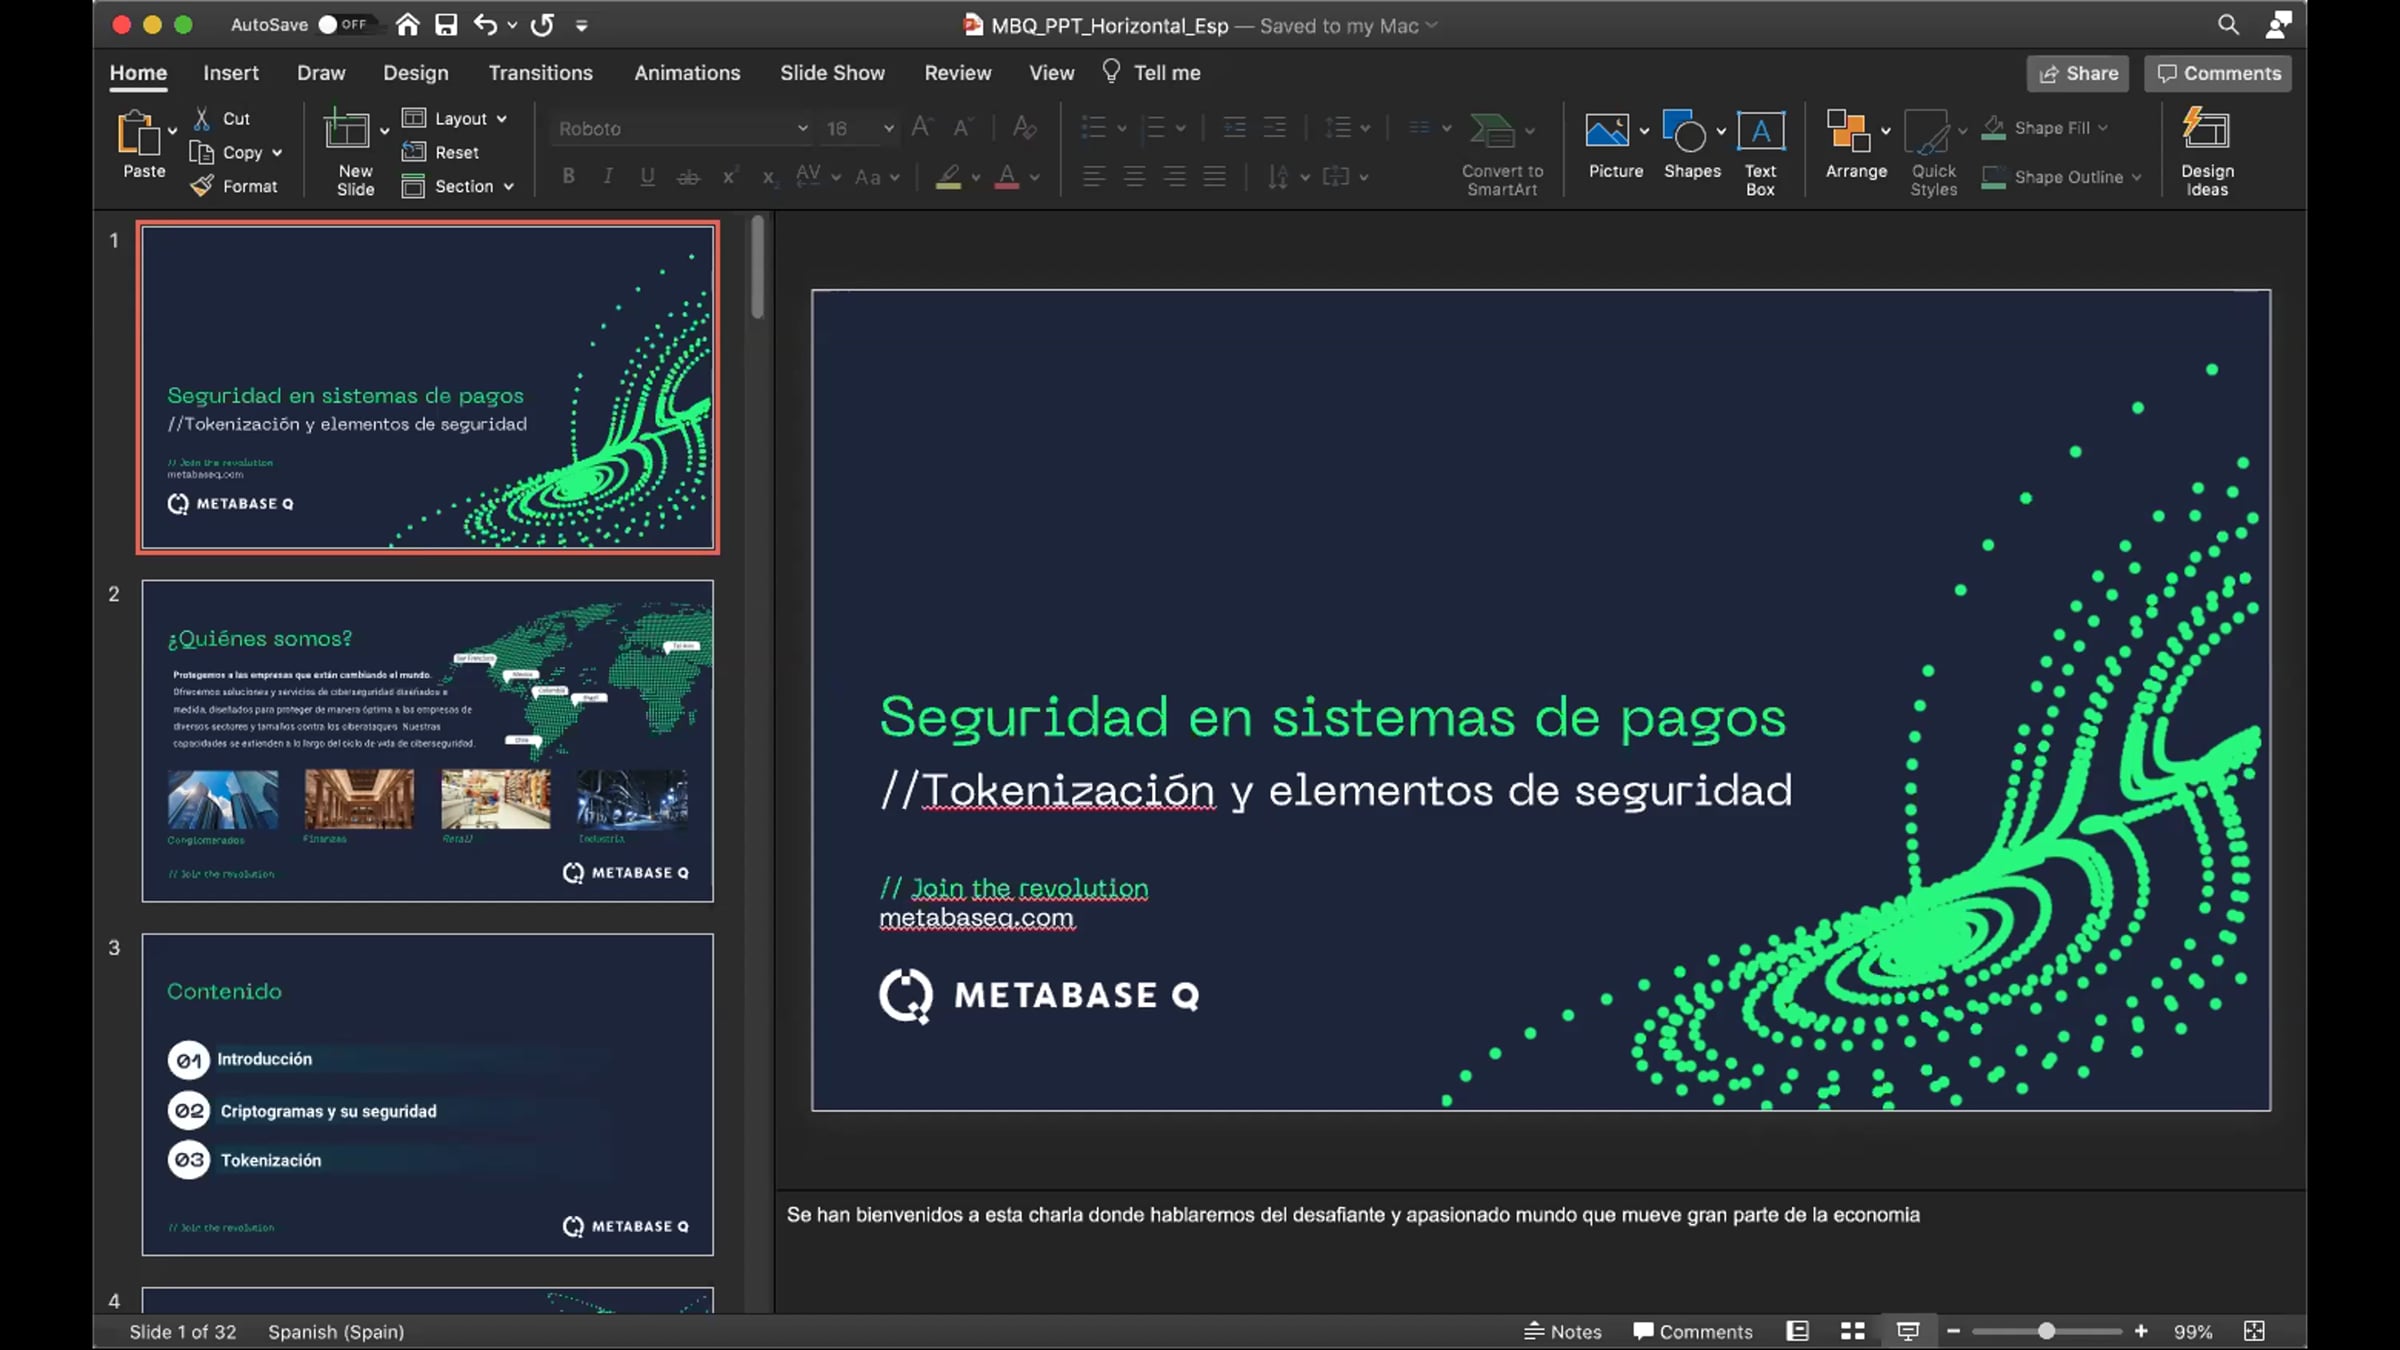Undo the last action

[x=486, y=25]
